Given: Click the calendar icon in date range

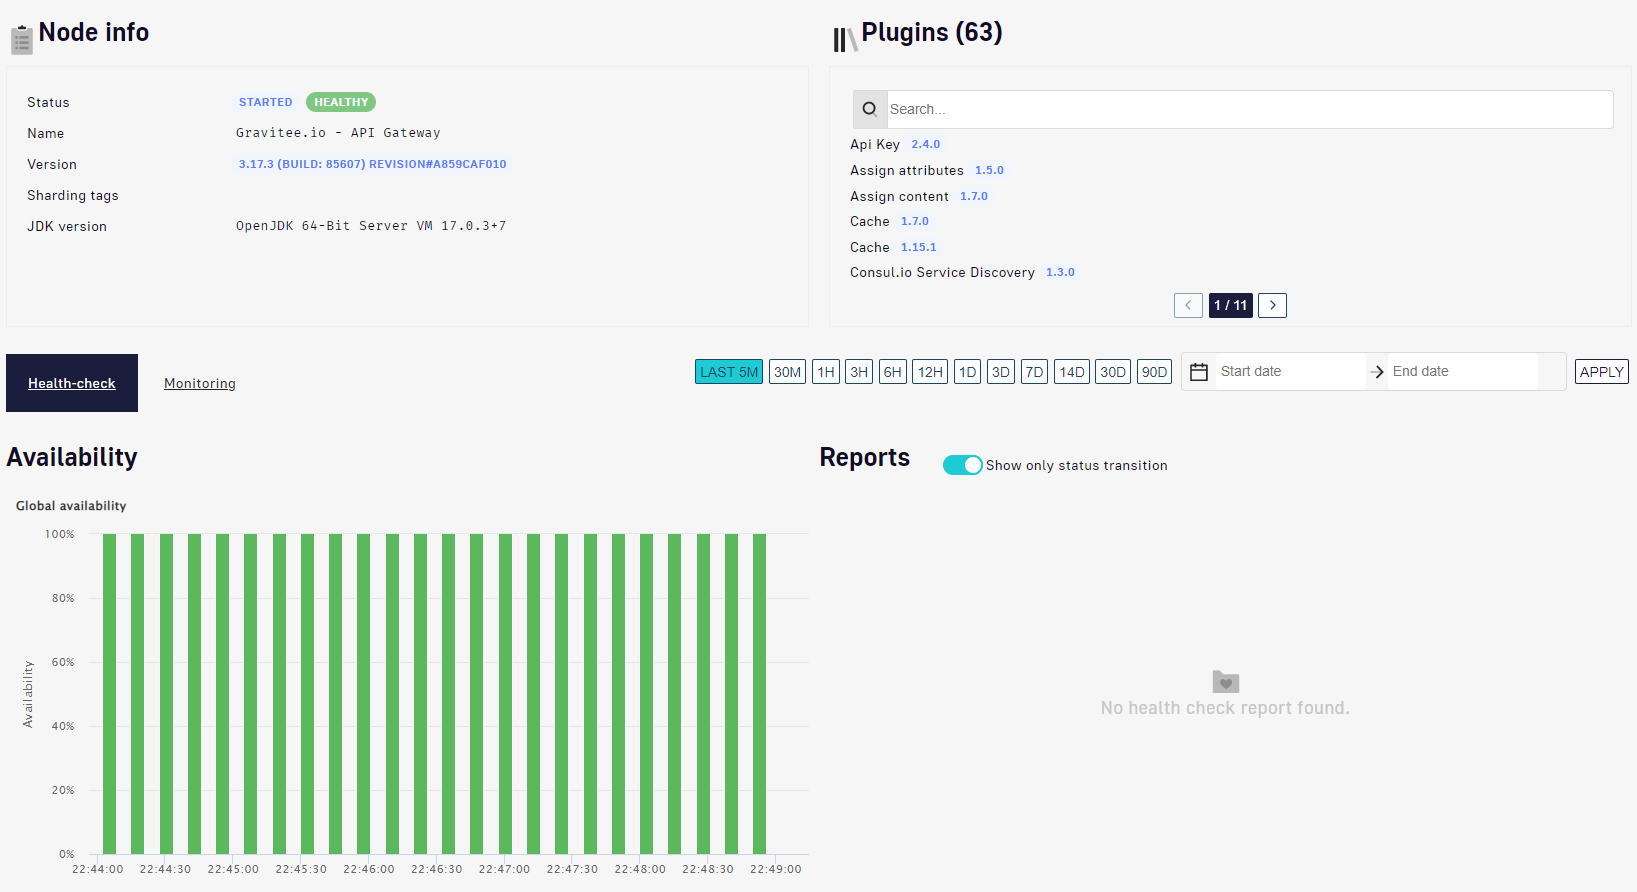Looking at the screenshot, I should pyautogui.click(x=1199, y=372).
